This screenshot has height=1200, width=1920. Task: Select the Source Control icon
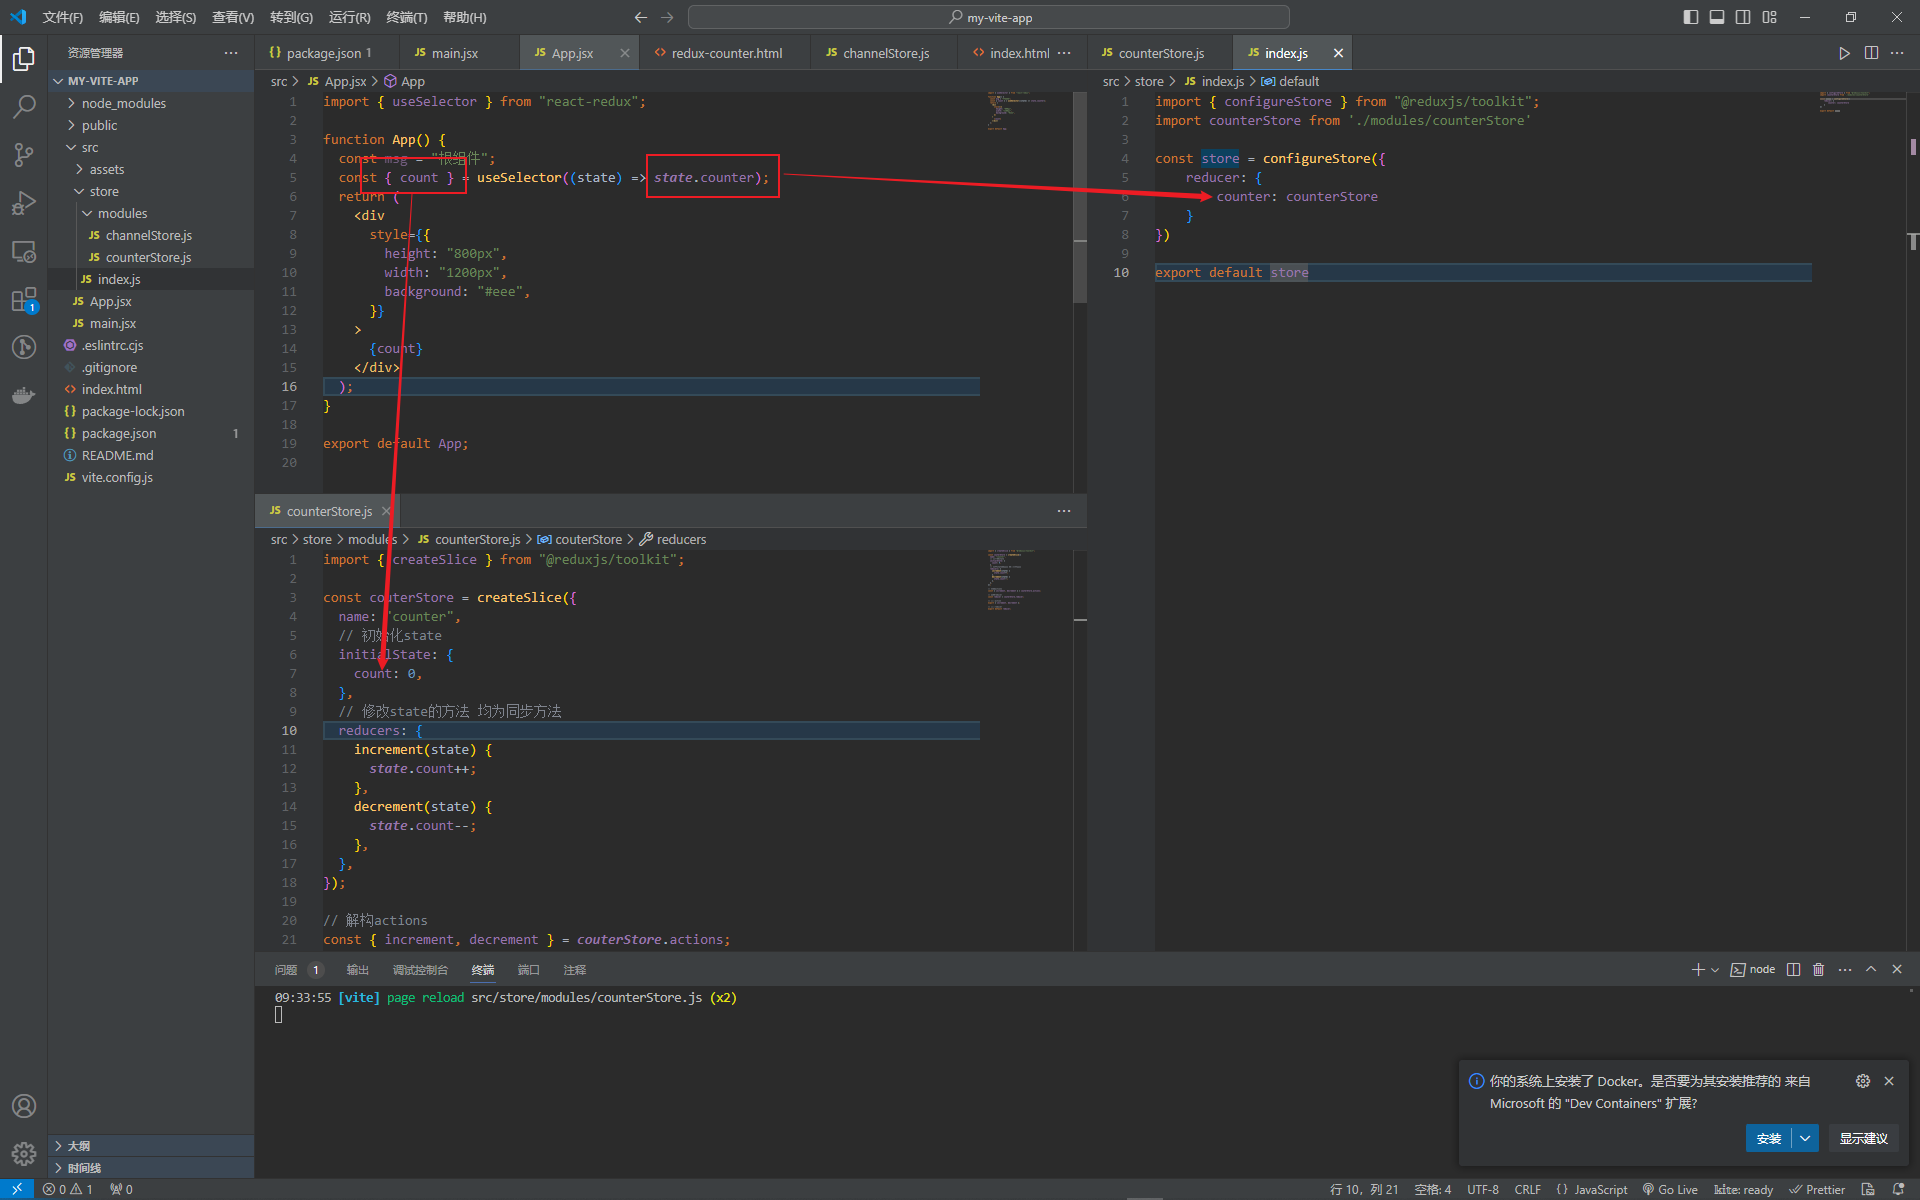pos(25,153)
